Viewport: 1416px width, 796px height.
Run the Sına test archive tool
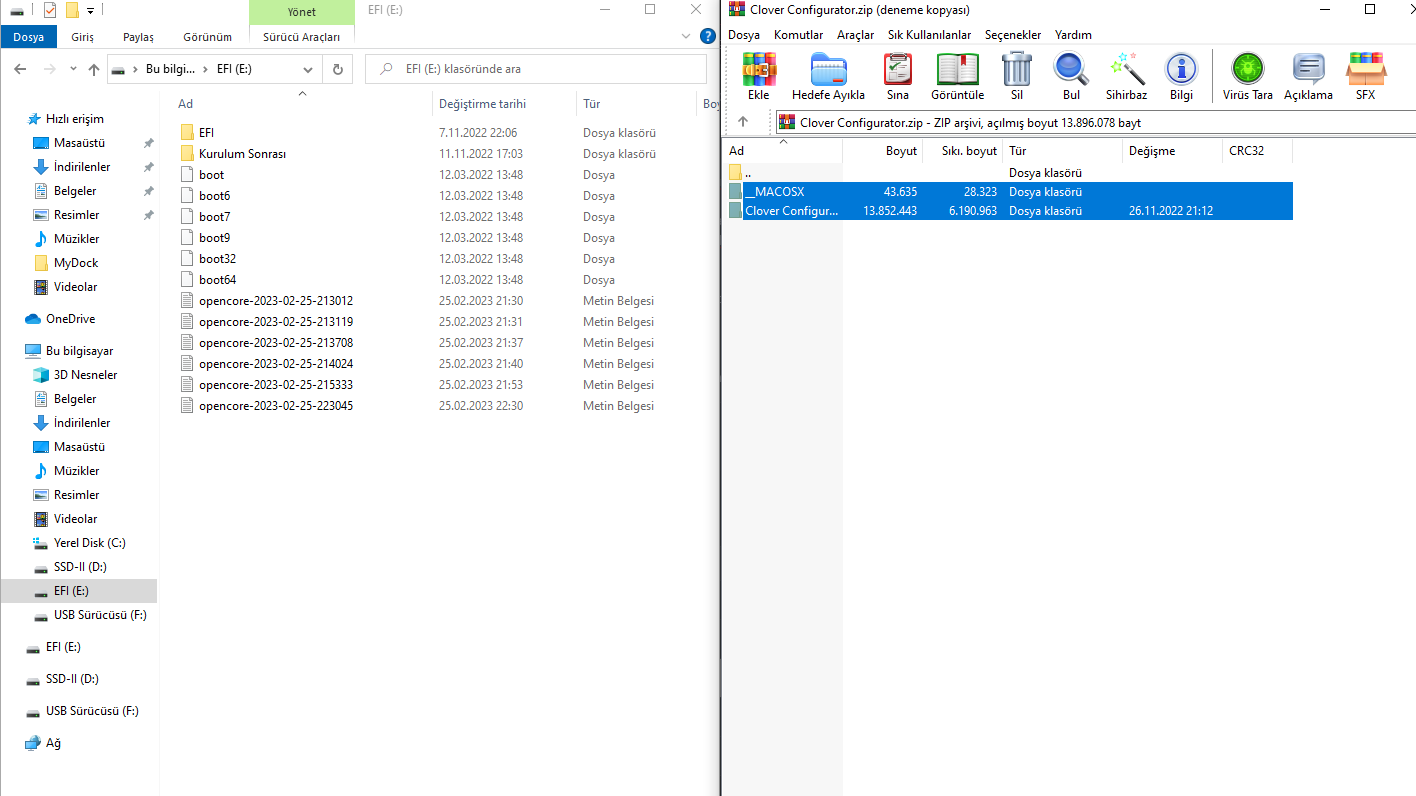point(897,76)
